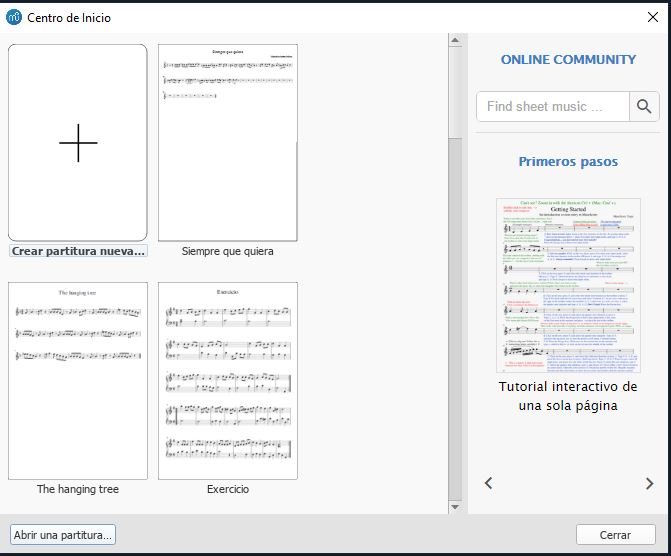Close the Centro de Inicio window

pos(653,17)
